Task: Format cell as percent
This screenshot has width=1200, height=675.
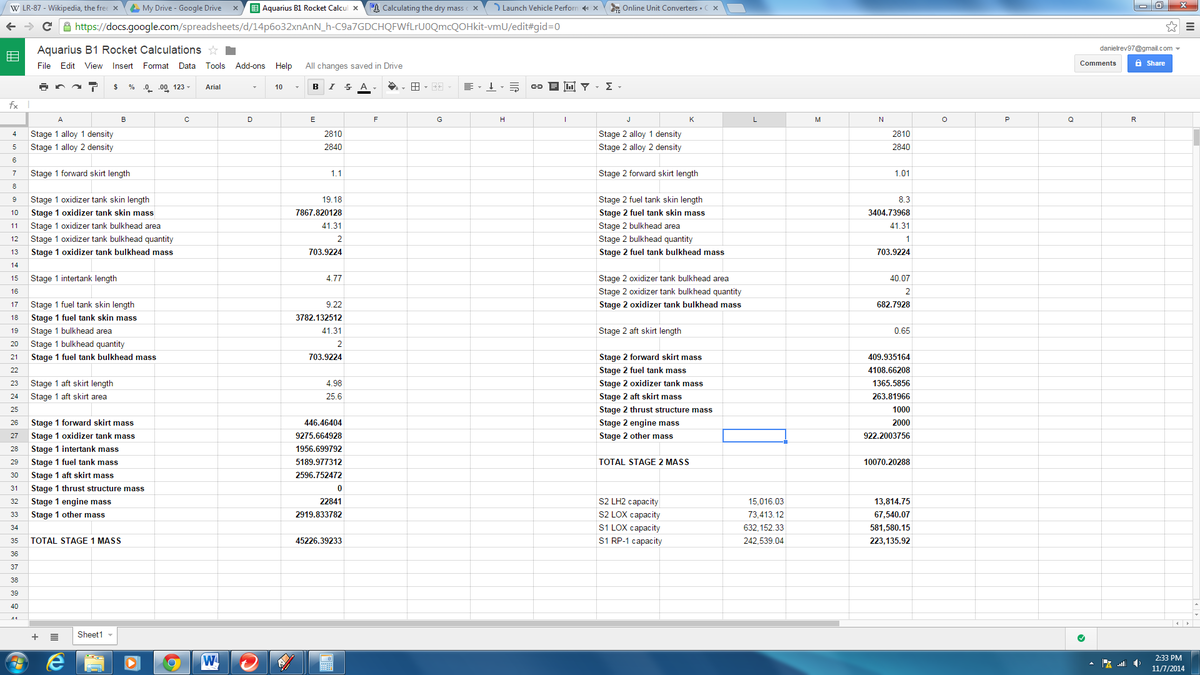Action: click(x=132, y=87)
